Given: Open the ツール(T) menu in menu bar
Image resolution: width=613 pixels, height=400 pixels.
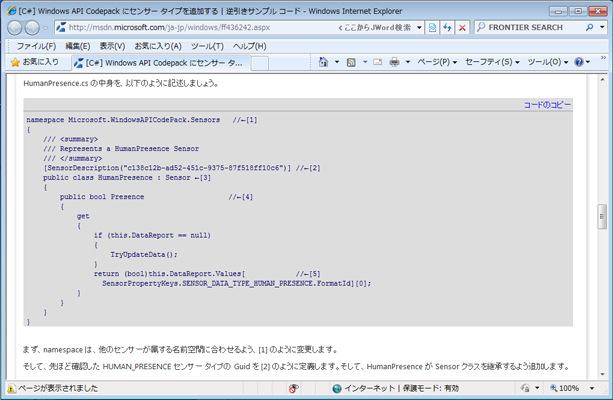Looking at the screenshot, I should tap(207, 46).
